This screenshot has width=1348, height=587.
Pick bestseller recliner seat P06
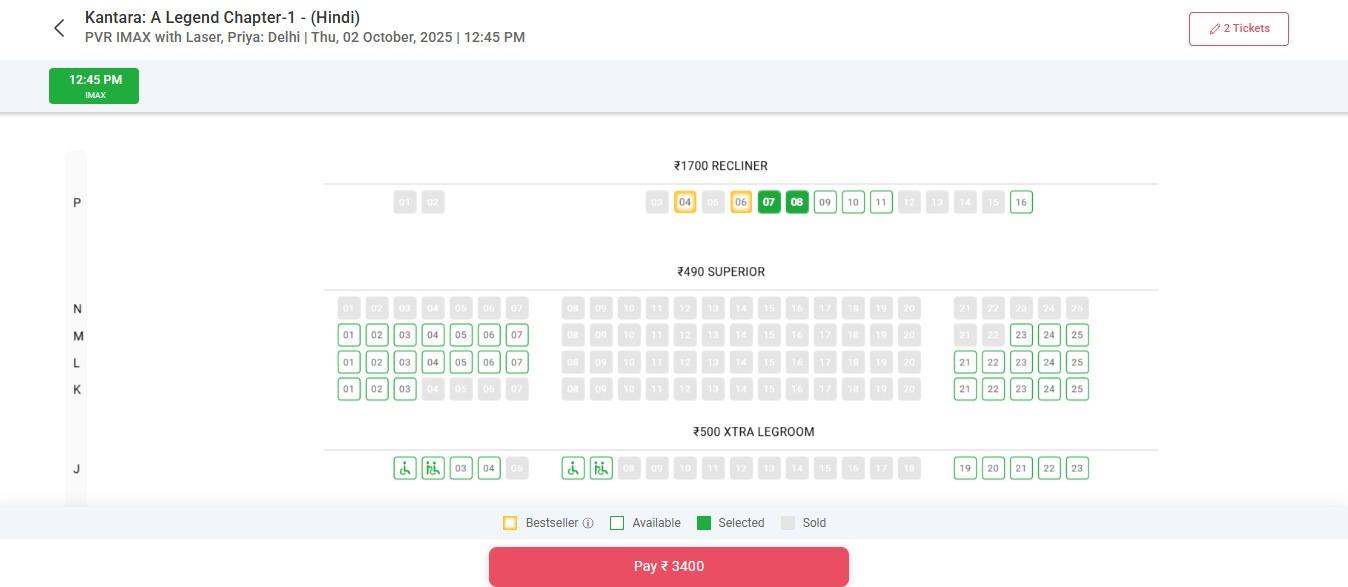pos(741,202)
